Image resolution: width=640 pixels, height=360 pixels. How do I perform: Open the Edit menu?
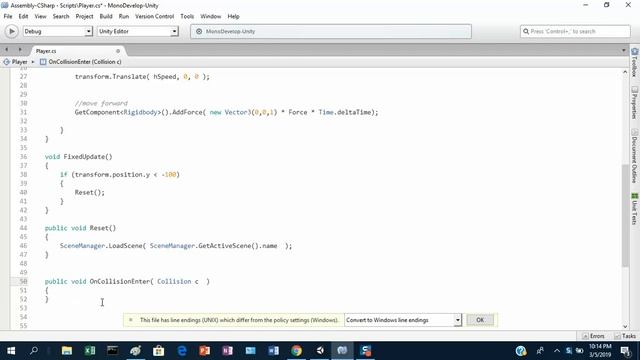coord(23,16)
